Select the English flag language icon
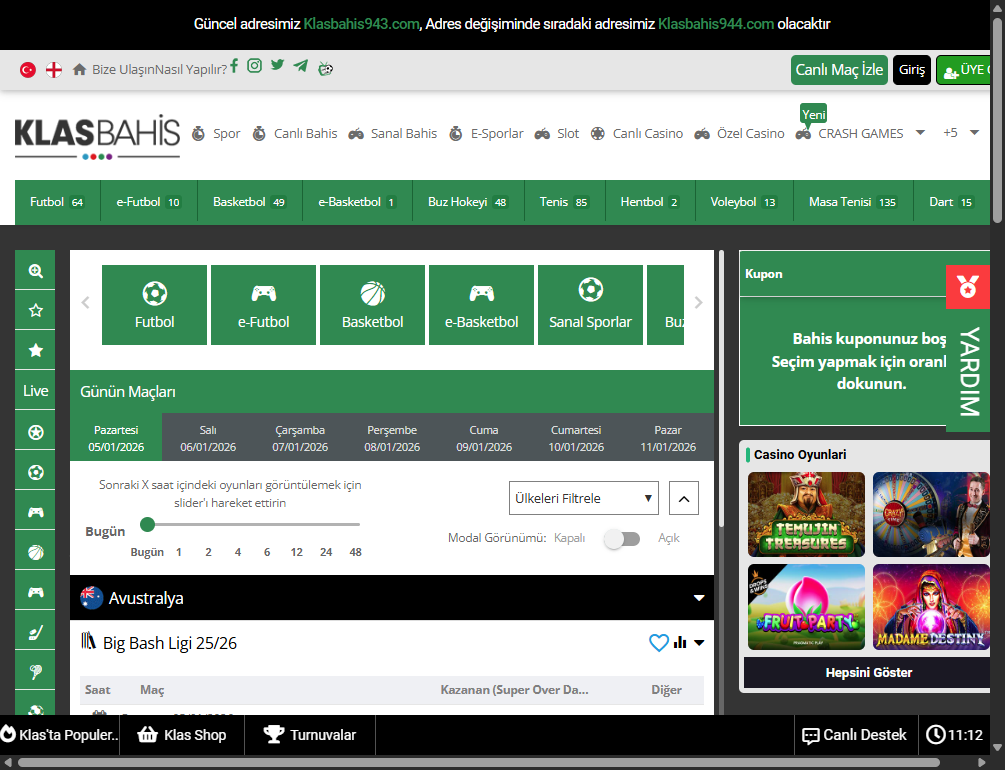Screen dimensions: 1005x770 54,69
